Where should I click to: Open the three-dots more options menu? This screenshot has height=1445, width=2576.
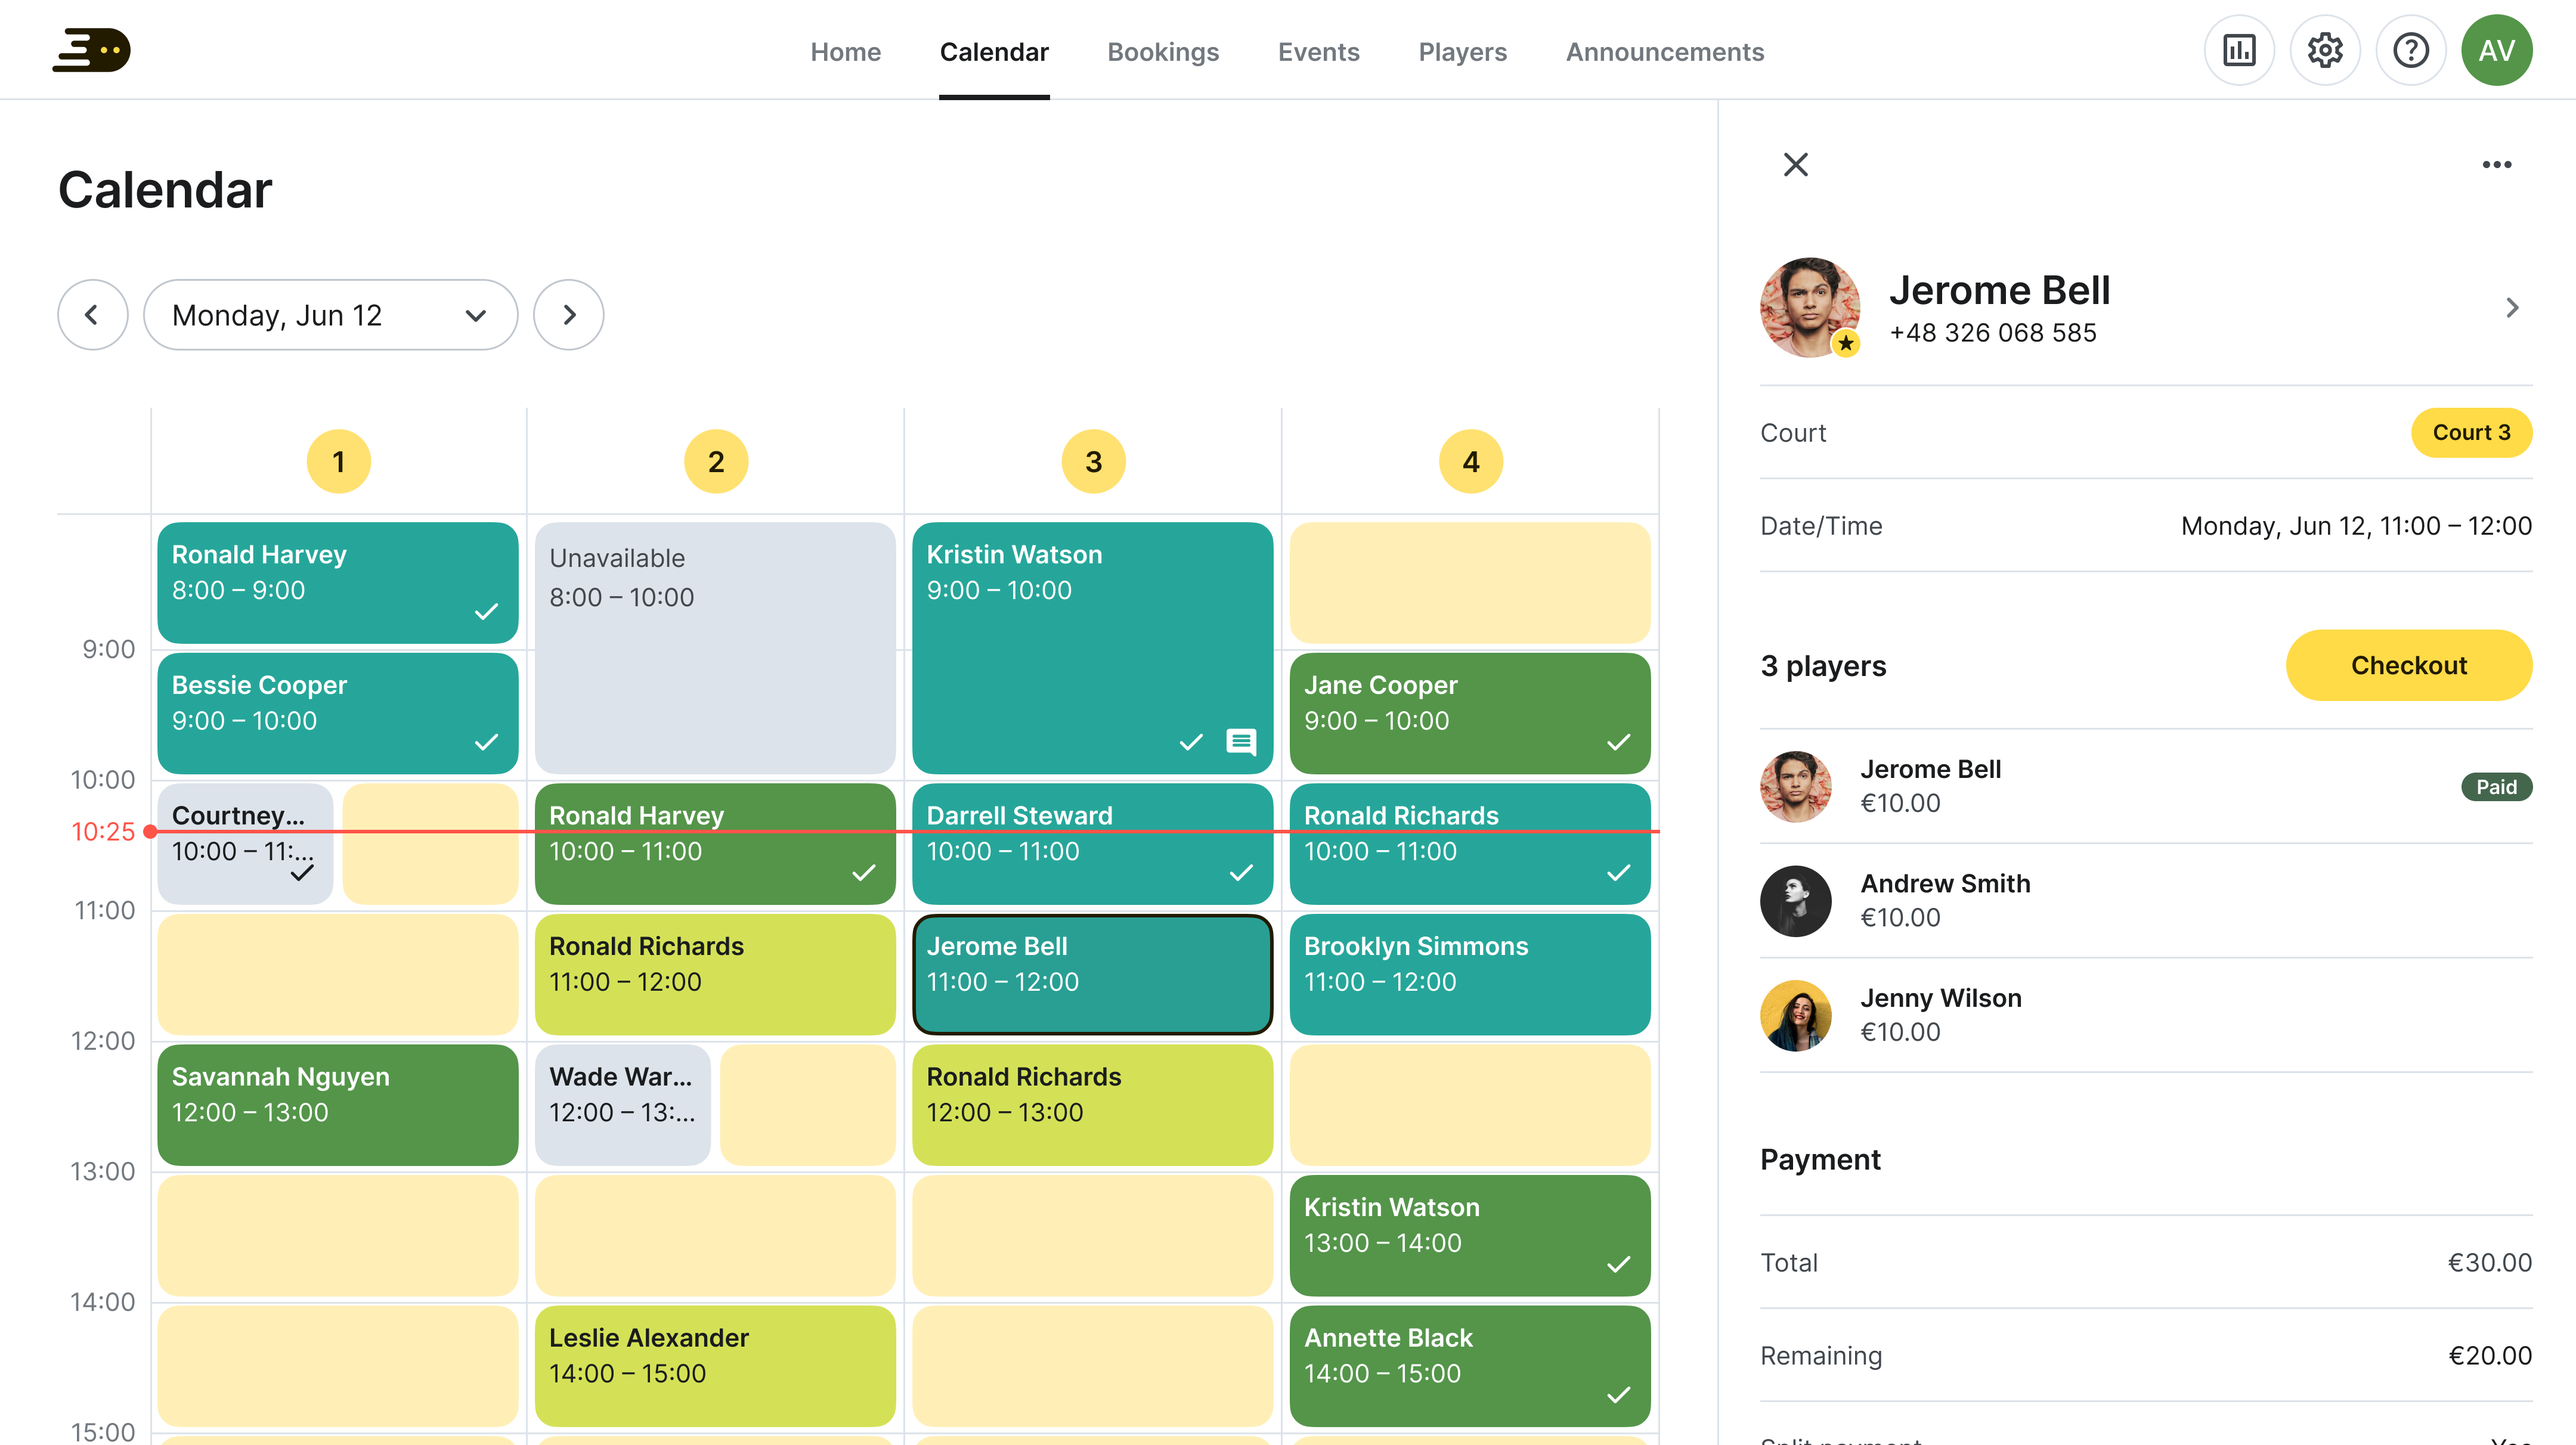click(2496, 165)
